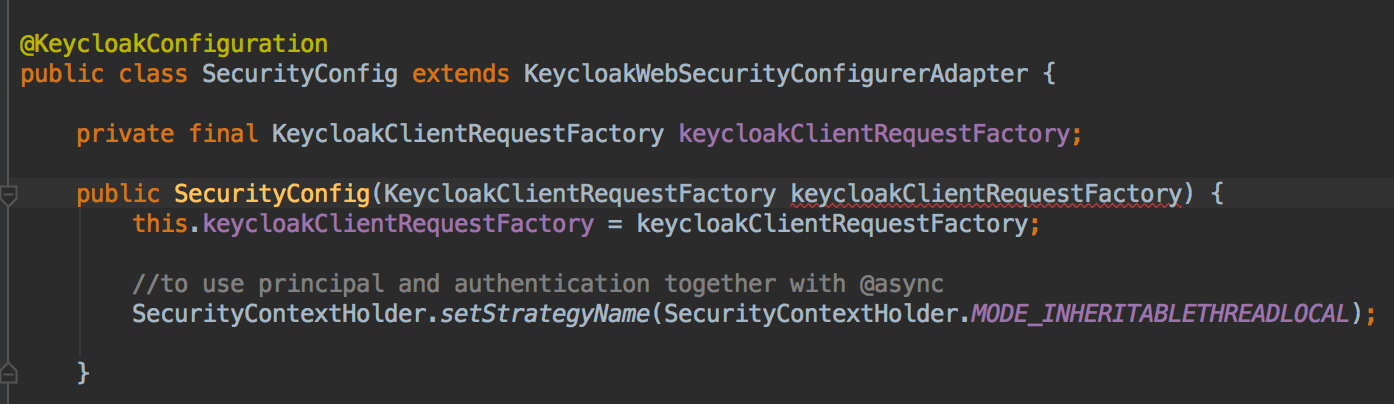Click the private keyword of the field declaration
The height and width of the screenshot is (404, 1394).
[x=126, y=134]
